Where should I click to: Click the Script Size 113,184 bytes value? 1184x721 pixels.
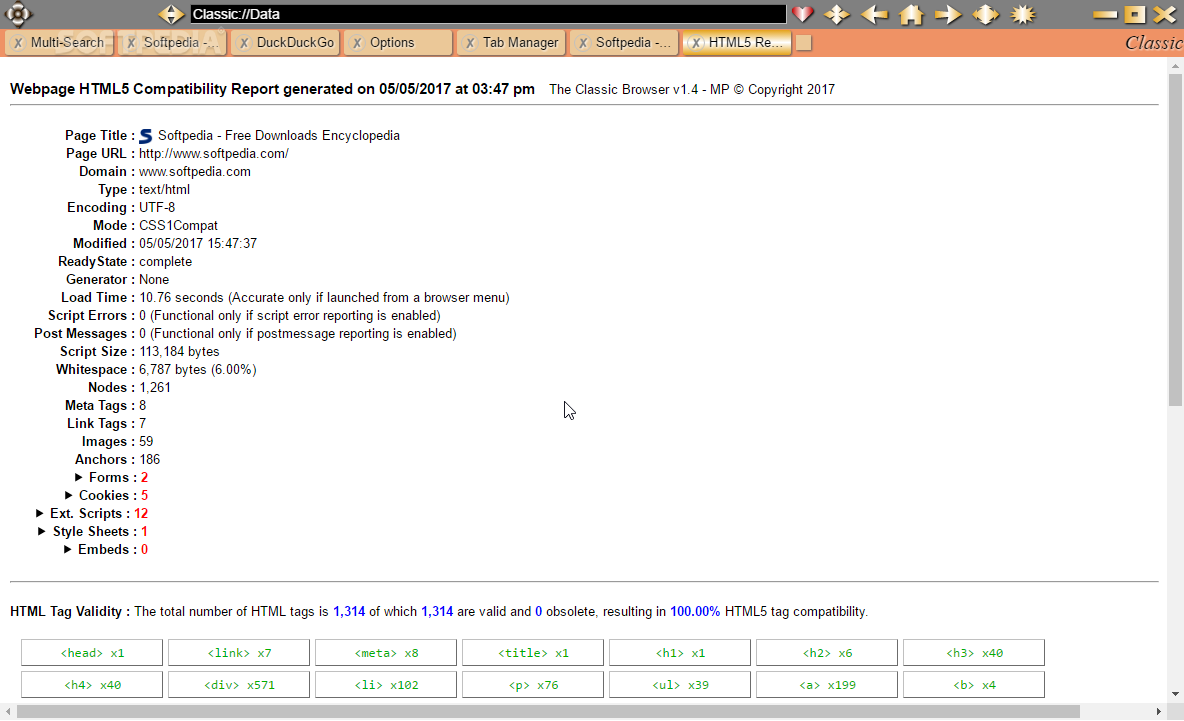(179, 352)
